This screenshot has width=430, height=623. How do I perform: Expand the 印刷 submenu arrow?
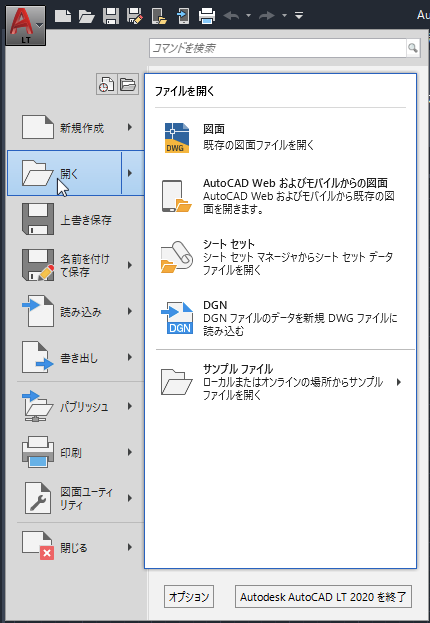(130, 452)
